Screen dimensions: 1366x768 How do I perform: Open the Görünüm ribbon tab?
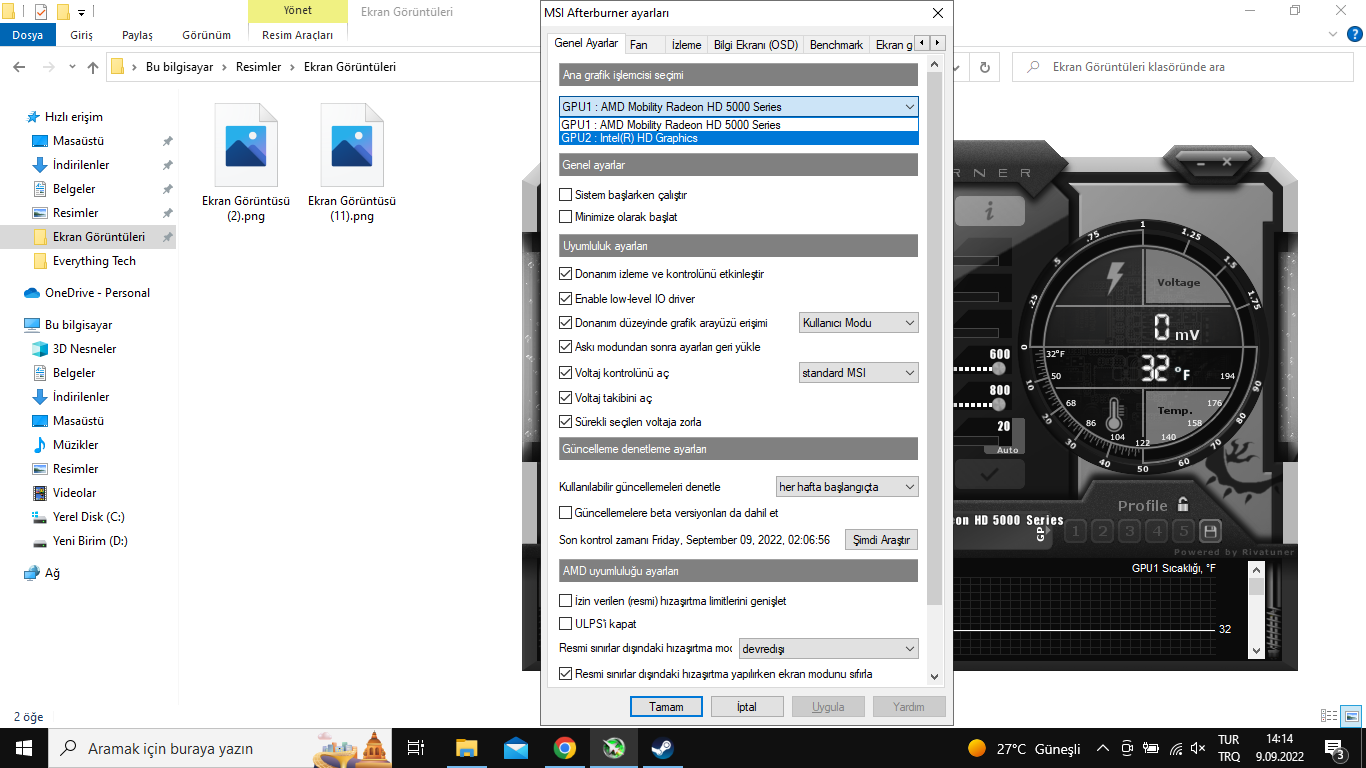tap(206, 35)
